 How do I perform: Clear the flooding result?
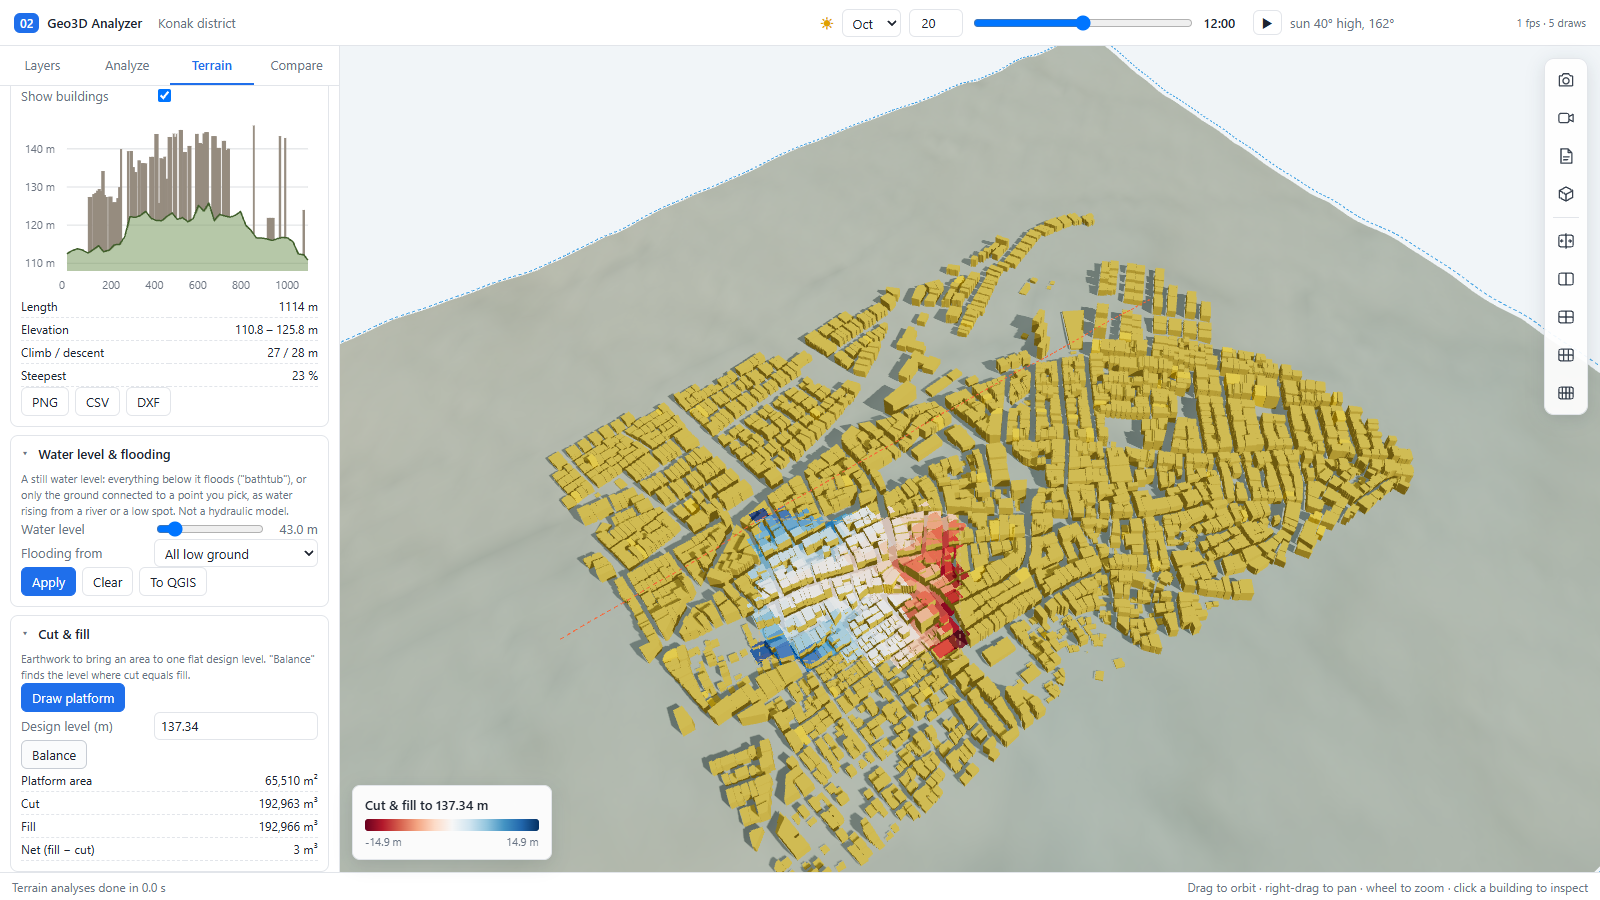107,582
